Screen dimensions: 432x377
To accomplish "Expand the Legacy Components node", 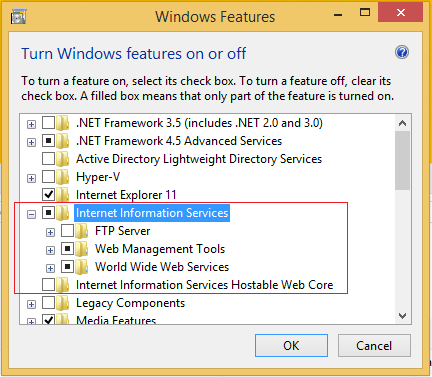I will (31, 304).
